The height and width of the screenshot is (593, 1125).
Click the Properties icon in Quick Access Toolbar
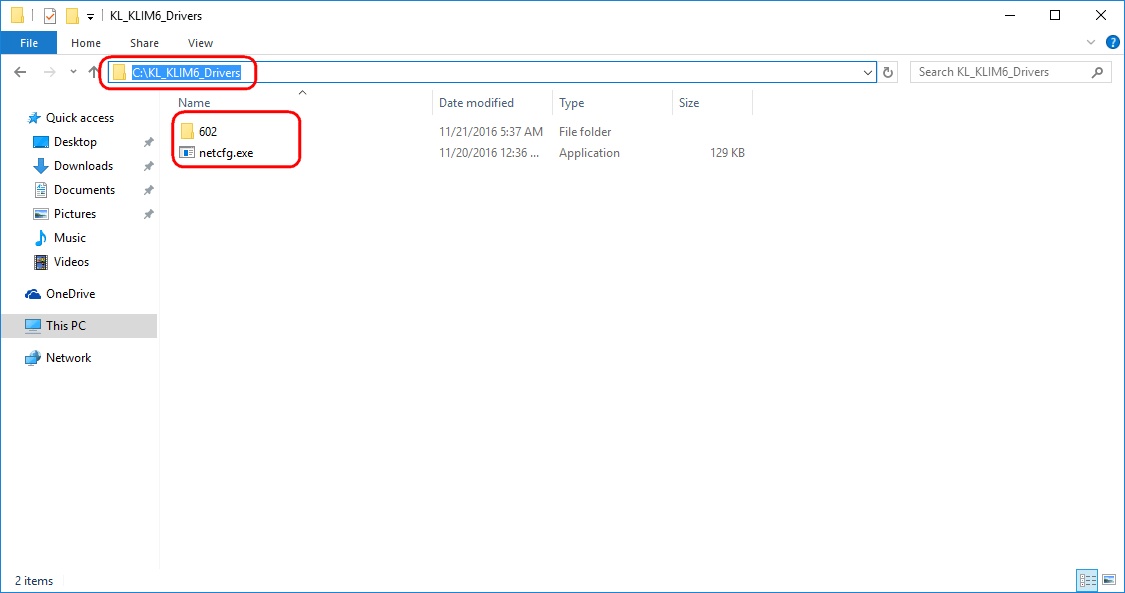coord(50,16)
